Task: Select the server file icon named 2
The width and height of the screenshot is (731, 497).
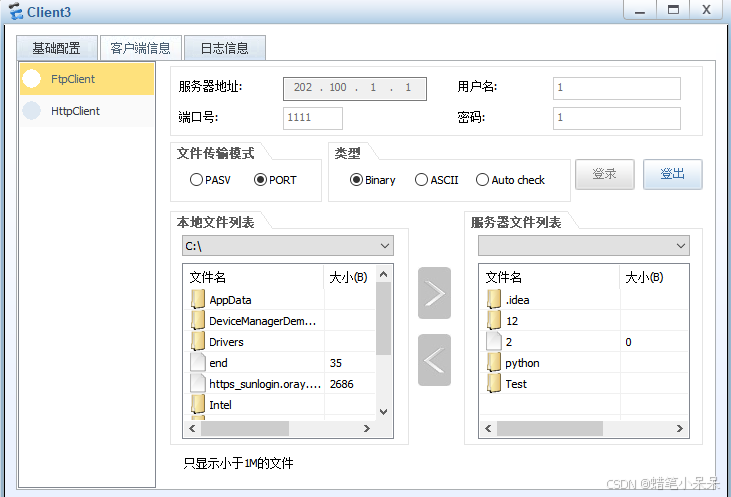Action: tap(494, 341)
